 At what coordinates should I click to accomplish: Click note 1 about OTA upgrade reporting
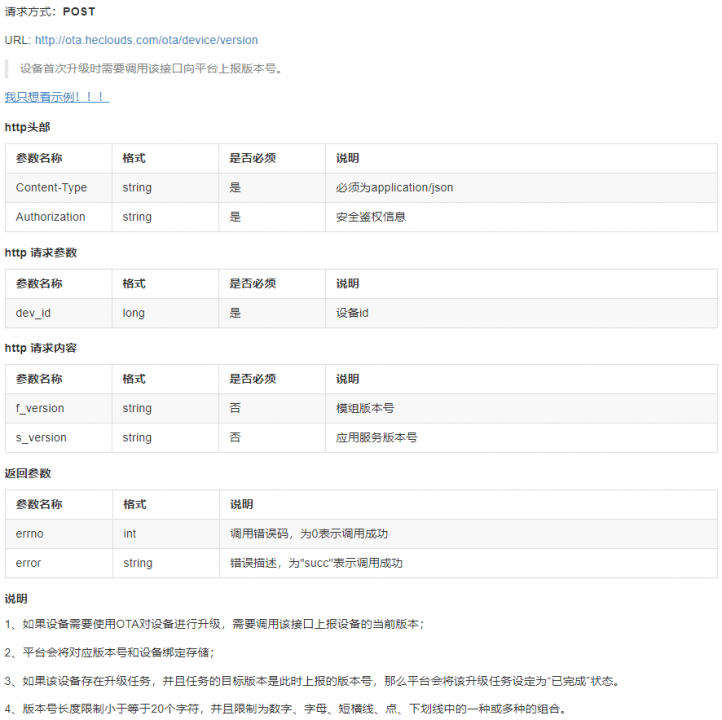click(x=215, y=624)
